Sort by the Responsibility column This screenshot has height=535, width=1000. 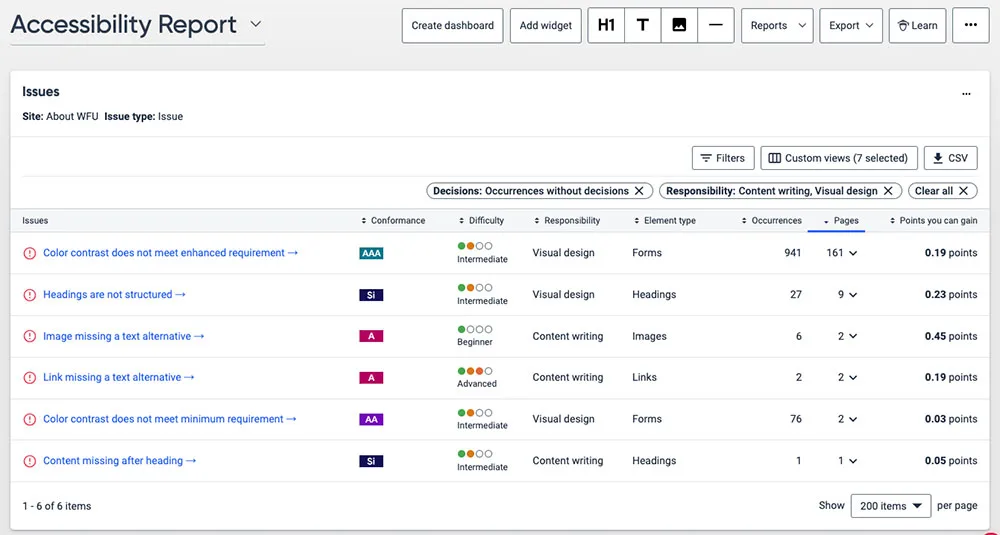[x=567, y=221]
